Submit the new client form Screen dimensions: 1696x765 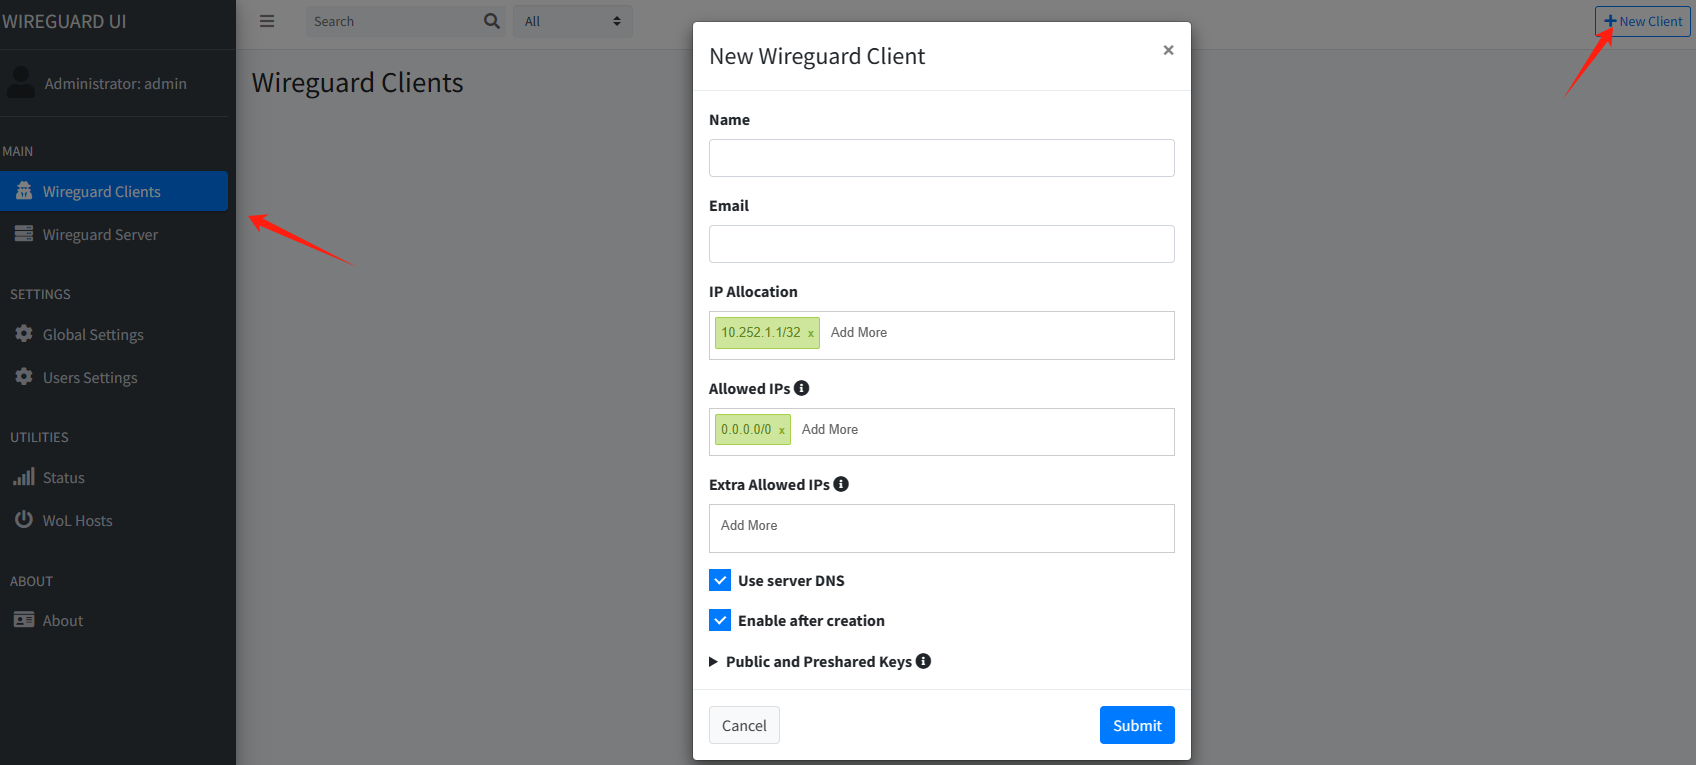[x=1136, y=725]
